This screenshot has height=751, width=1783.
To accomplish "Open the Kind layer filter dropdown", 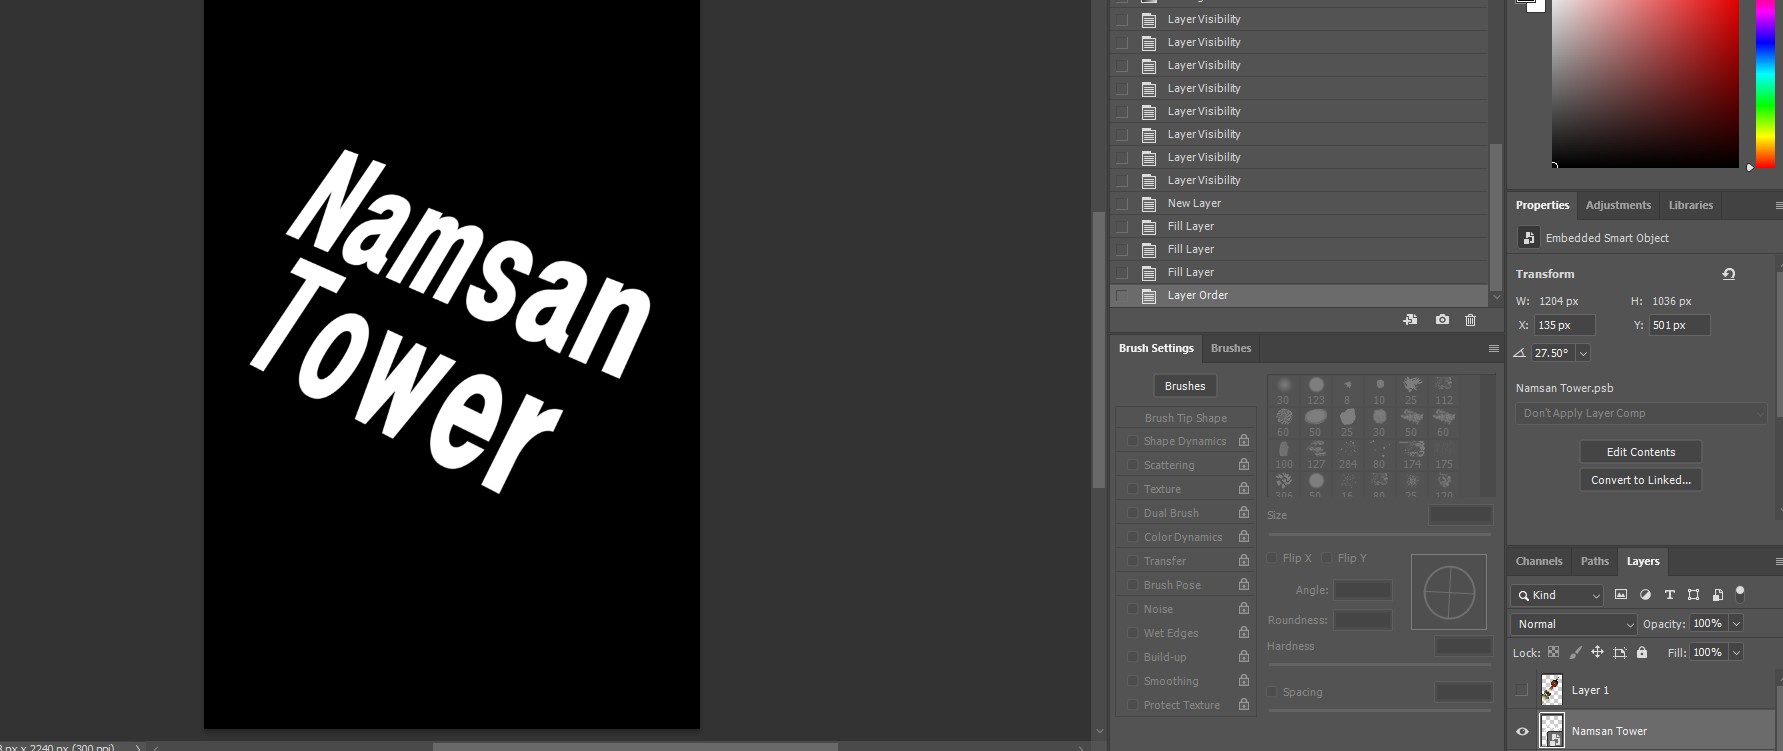I will 1557,595.
